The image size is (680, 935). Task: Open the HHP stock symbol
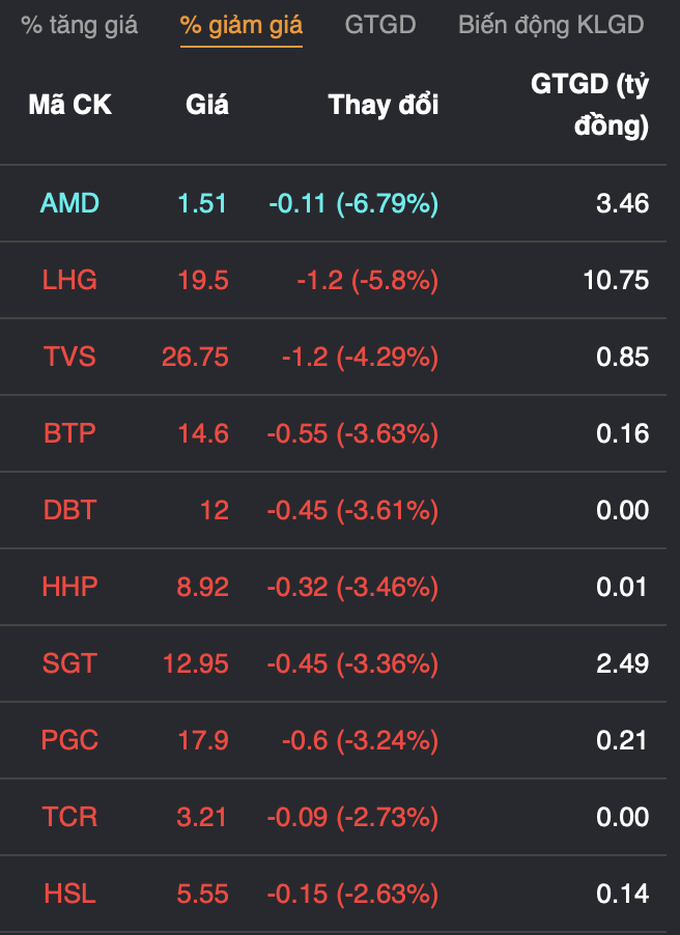pos(70,587)
